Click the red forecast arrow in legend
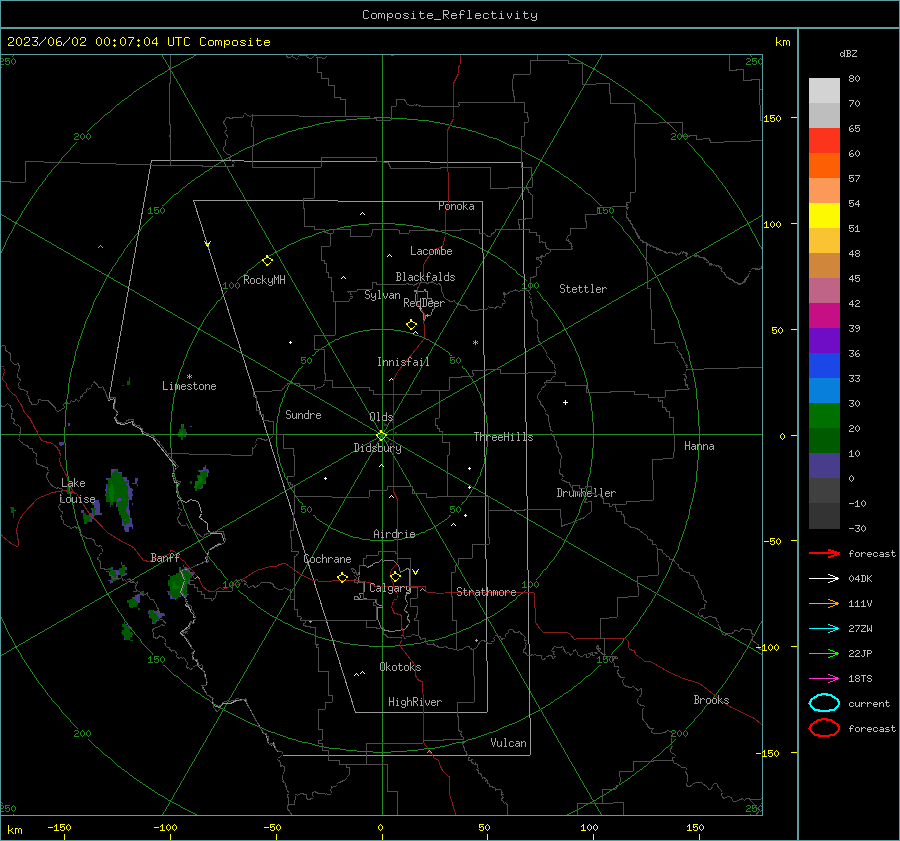The height and width of the screenshot is (841, 900). (824, 553)
